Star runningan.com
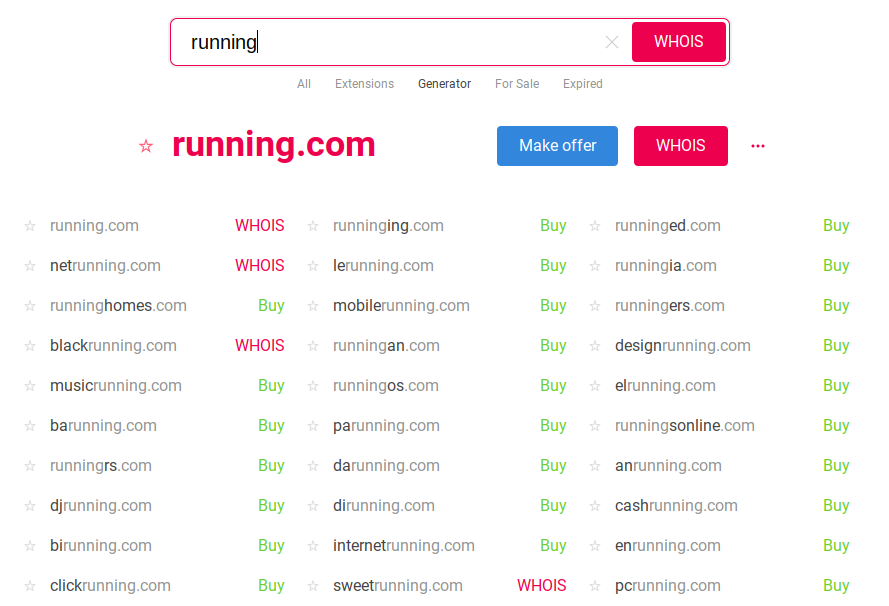The height and width of the screenshot is (606, 889). [x=312, y=346]
